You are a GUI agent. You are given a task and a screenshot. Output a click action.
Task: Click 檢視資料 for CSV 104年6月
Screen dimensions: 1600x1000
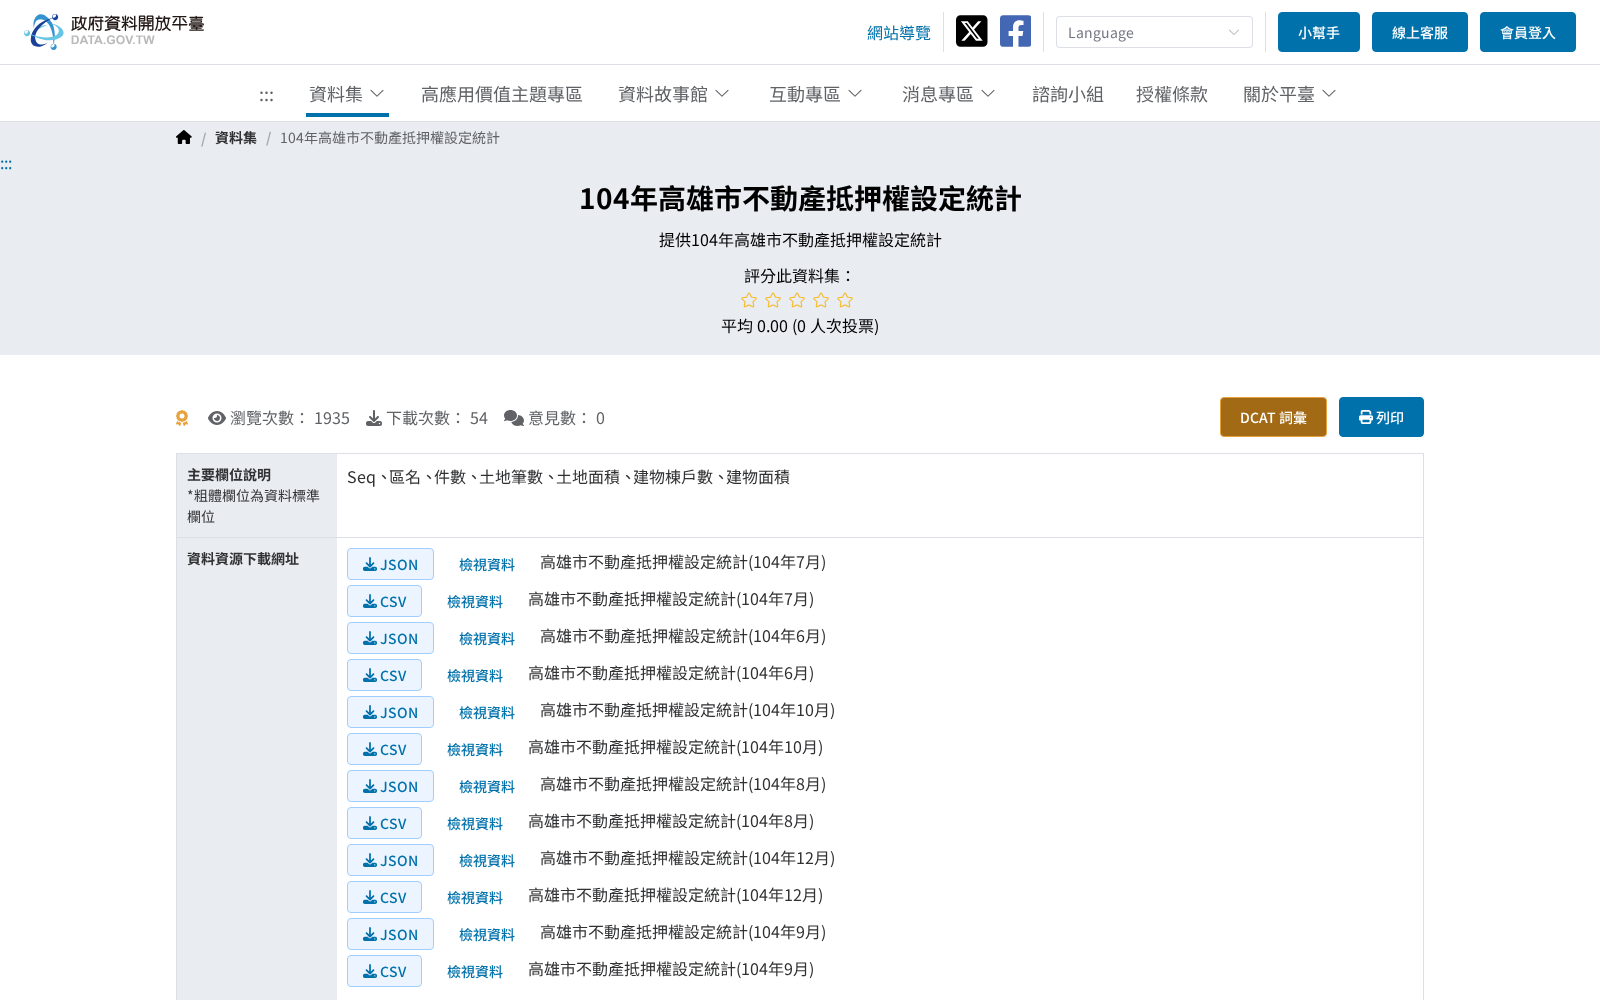click(x=475, y=676)
